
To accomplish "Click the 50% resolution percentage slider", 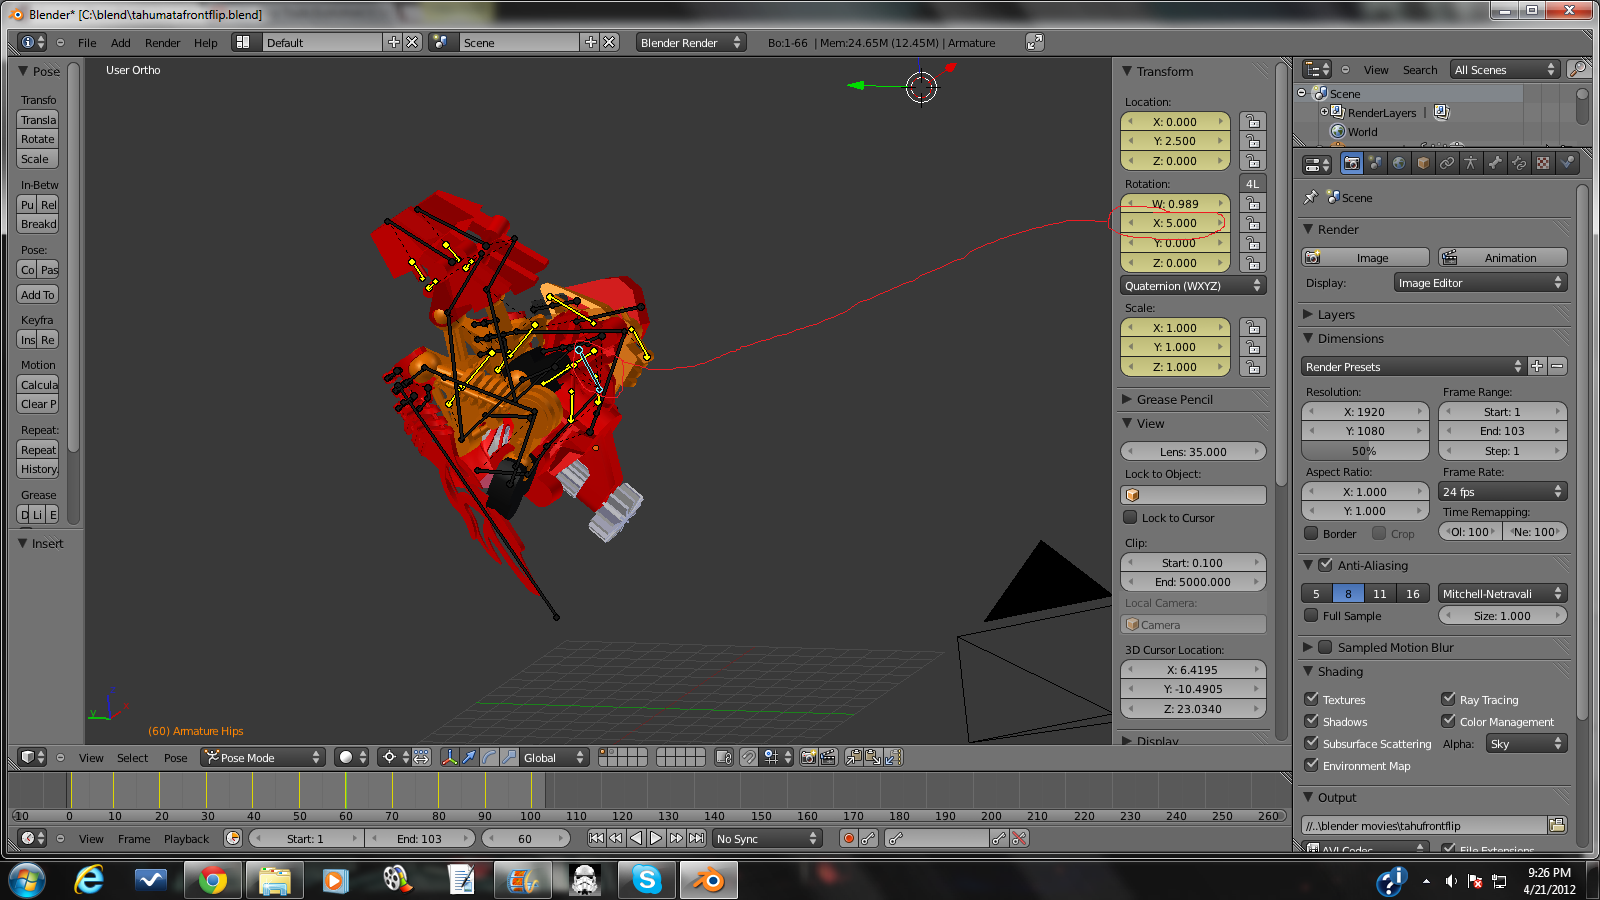I will 1365,450.
